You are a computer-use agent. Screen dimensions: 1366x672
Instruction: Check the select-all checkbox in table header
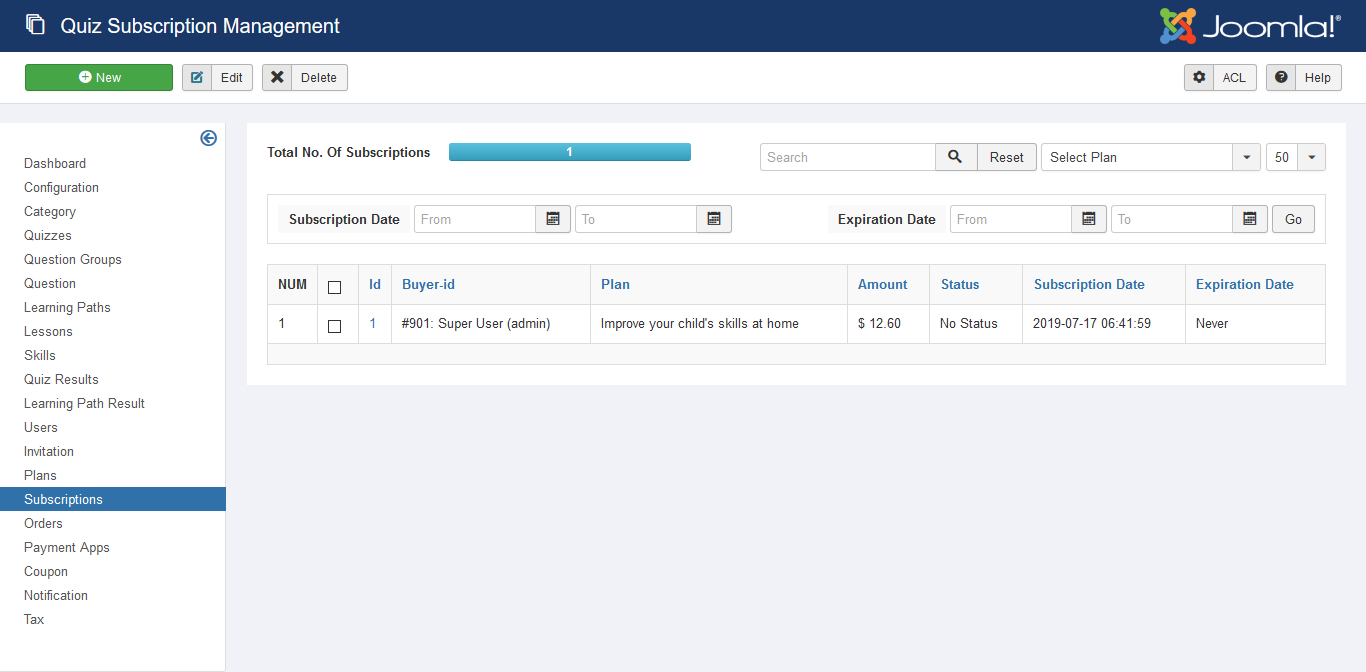335,287
